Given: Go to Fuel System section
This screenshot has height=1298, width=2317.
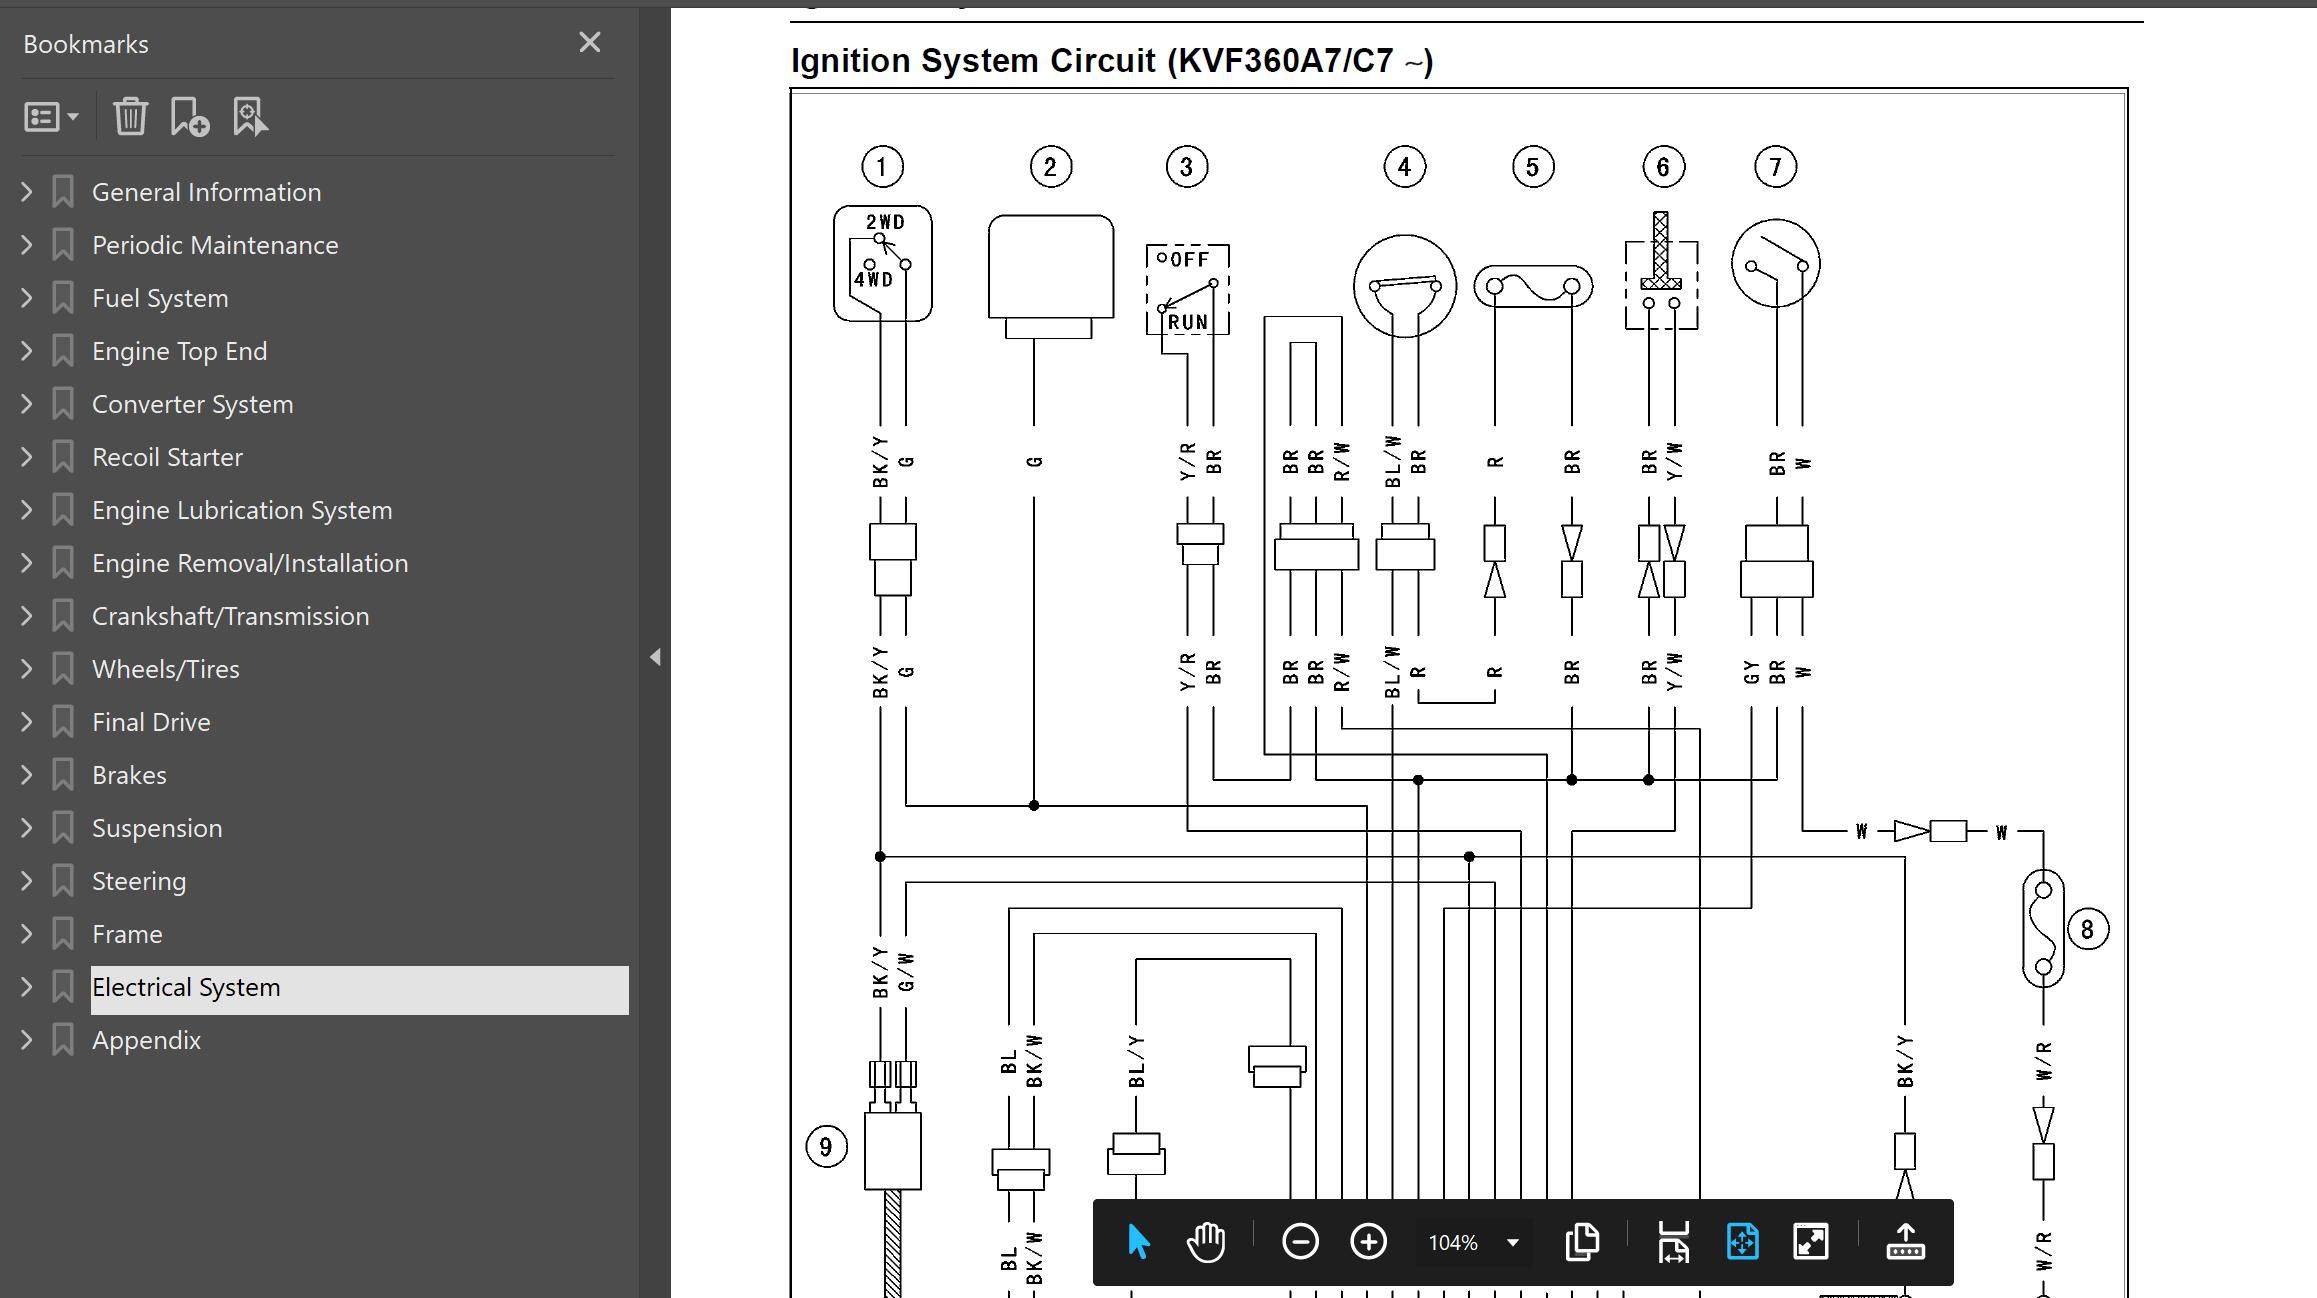Looking at the screenshot, I should point(160,298).
